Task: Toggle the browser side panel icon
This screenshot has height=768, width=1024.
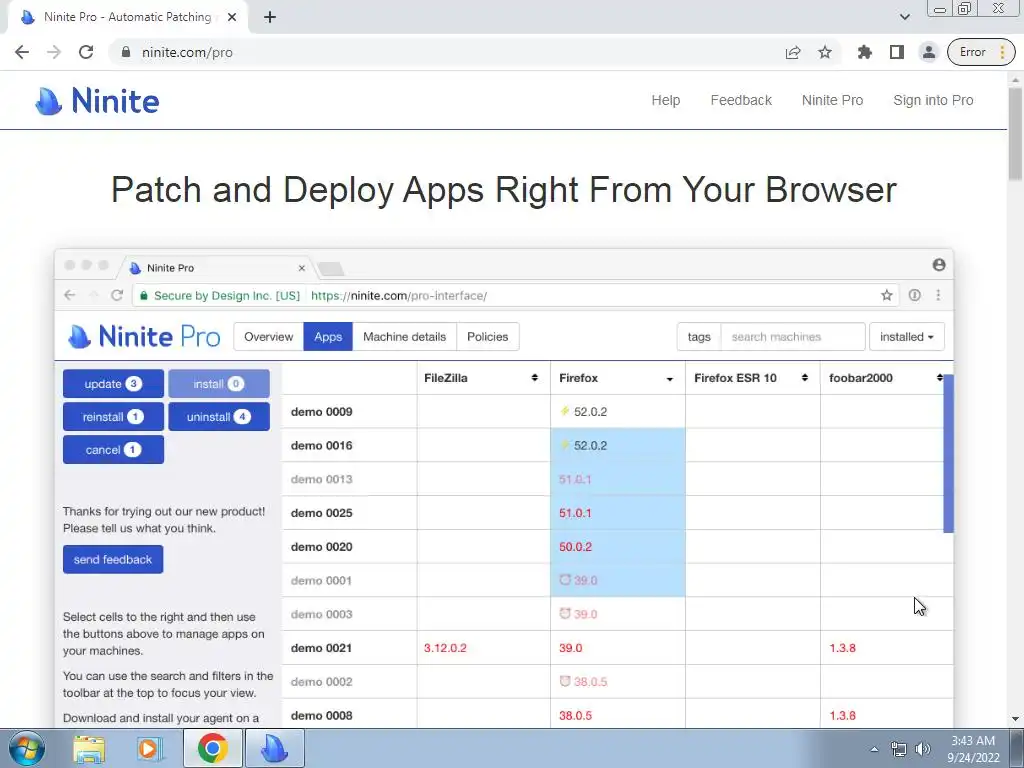Action: point(897,52)
